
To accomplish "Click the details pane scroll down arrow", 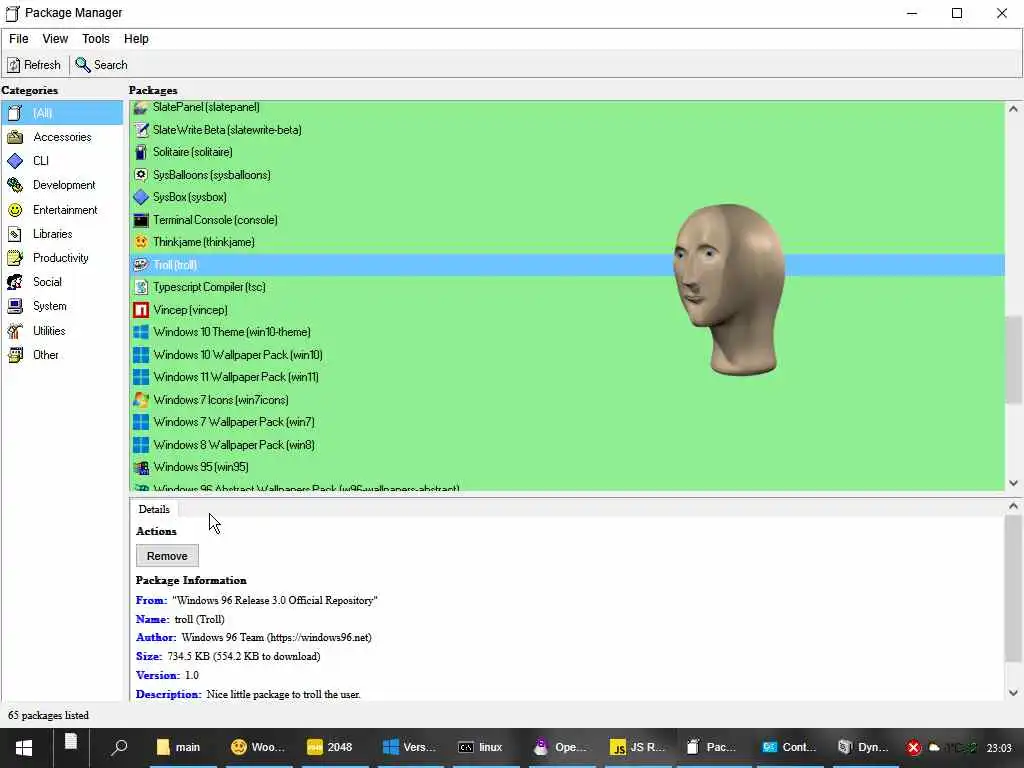I will [x=1014, y=693].
